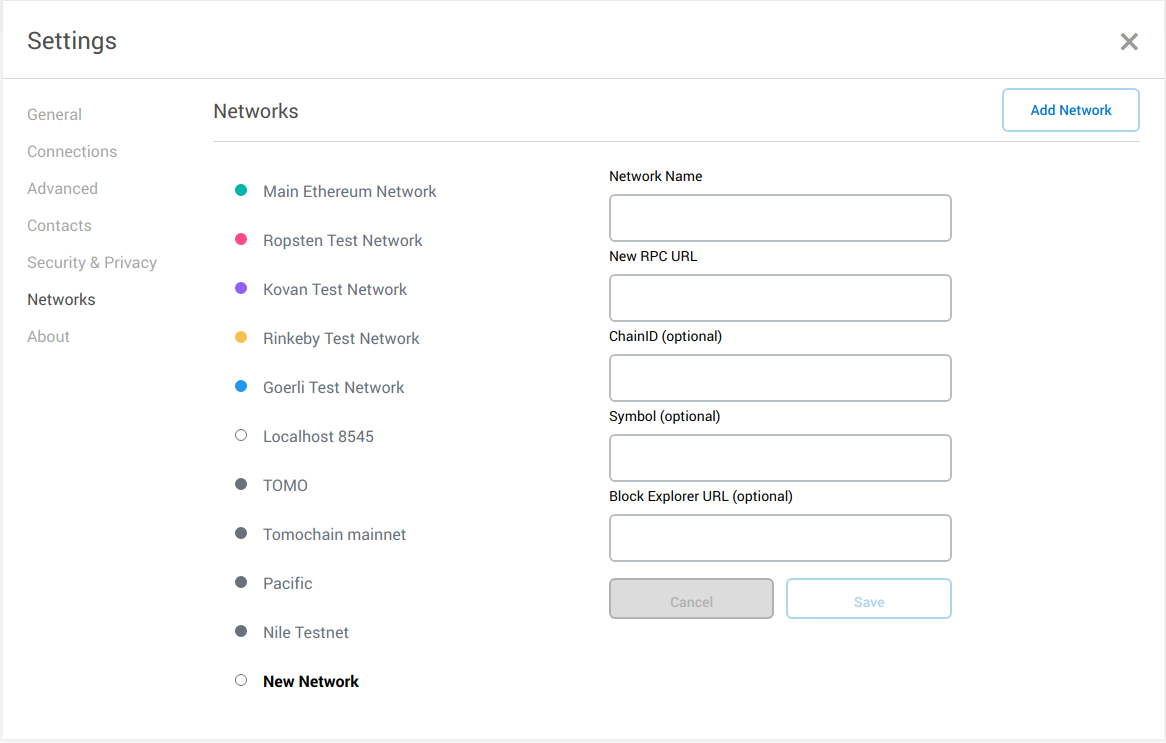Click the purple dot beside Kovan Test Network

pos(241,288)
